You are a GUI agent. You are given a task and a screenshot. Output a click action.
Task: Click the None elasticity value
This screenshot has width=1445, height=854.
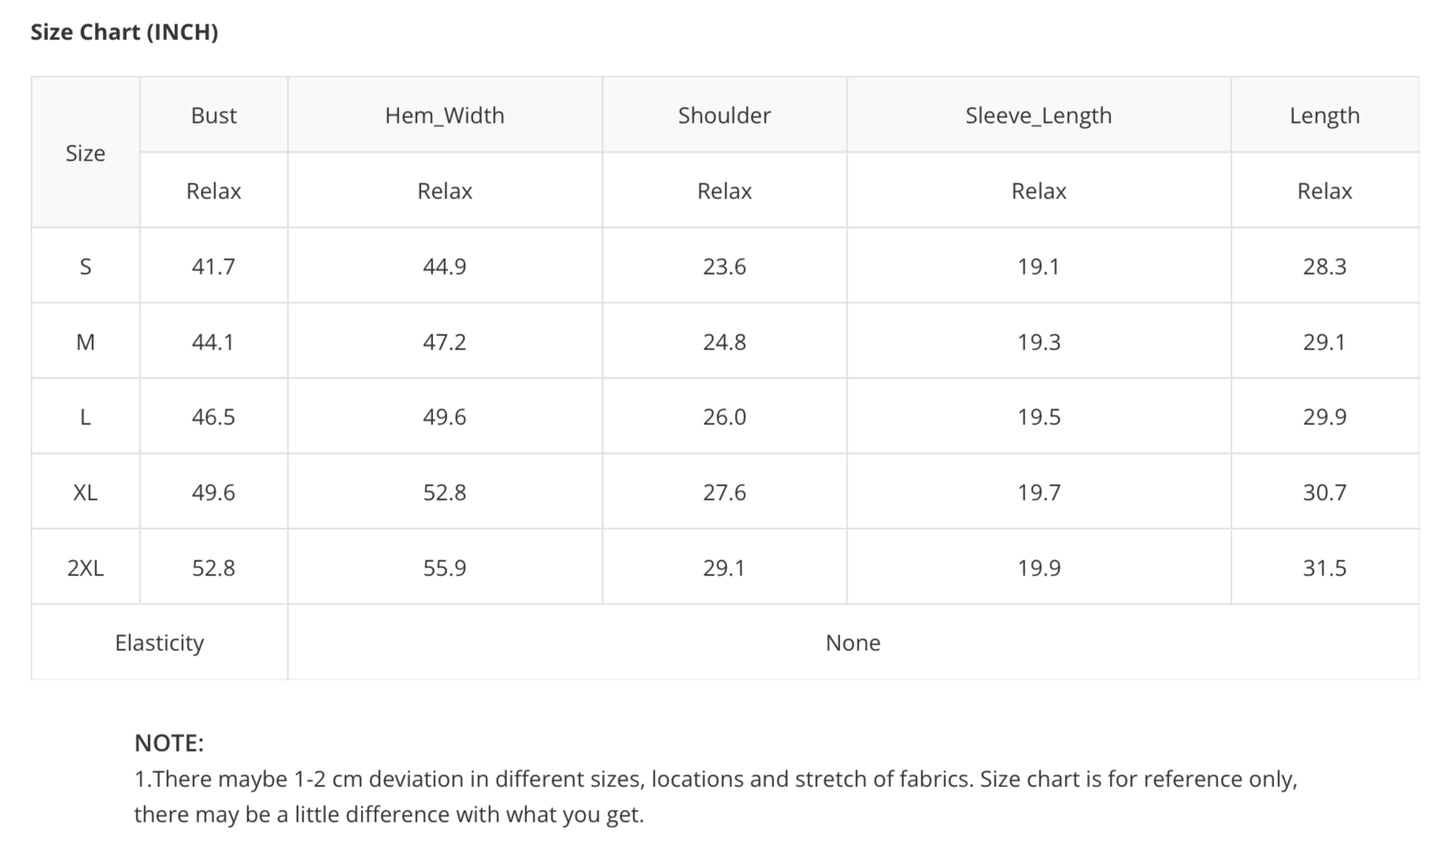[853, 643]
